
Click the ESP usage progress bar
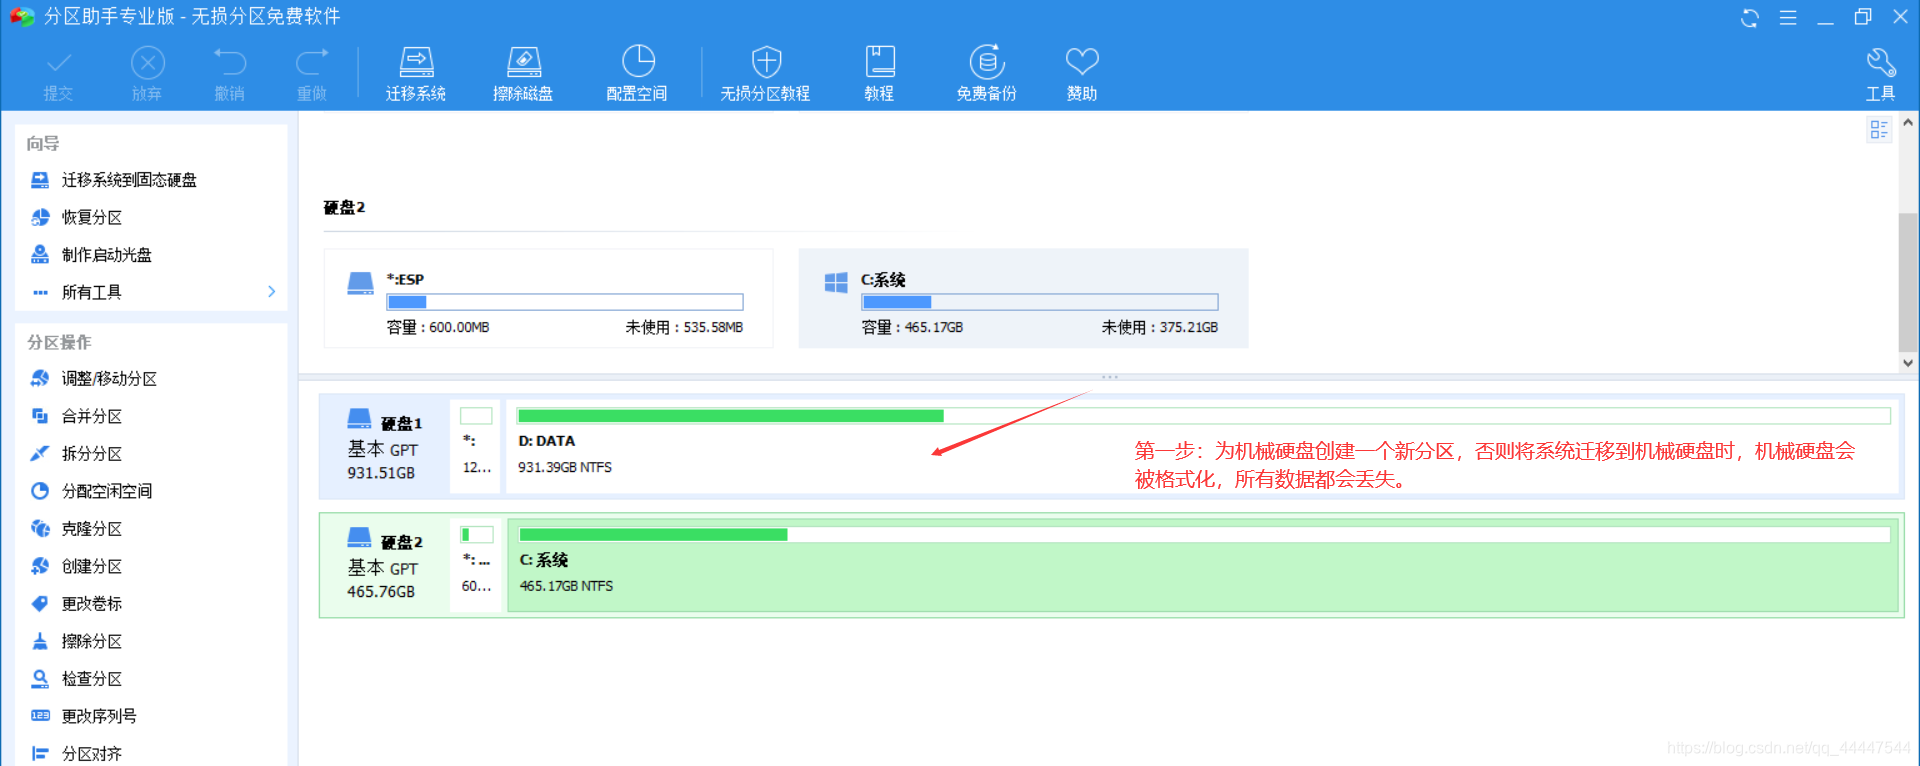[565, 302]
